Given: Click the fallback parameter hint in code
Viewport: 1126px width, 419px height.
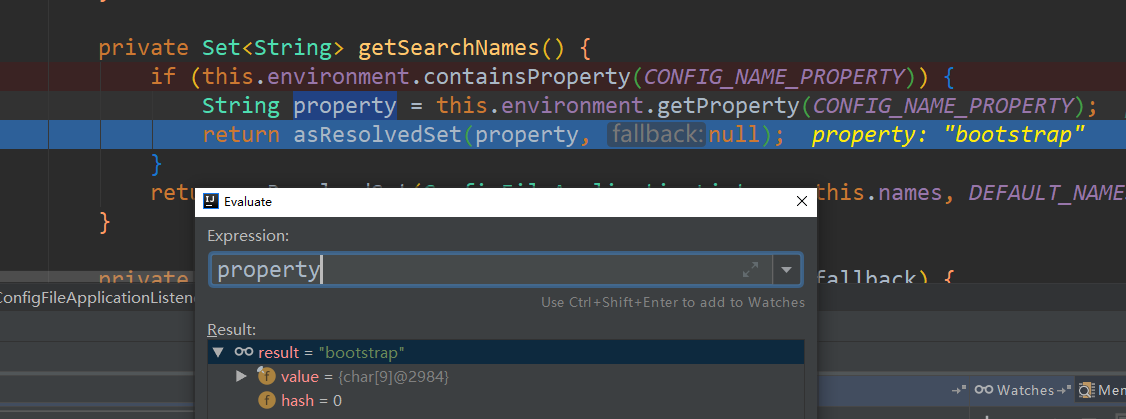Looking at the screenshot, I should click(656, 135).
